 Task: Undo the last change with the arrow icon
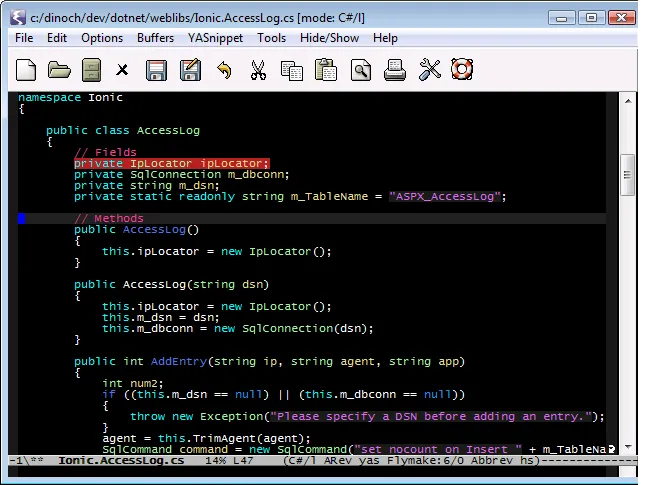(x=224, y=70)
